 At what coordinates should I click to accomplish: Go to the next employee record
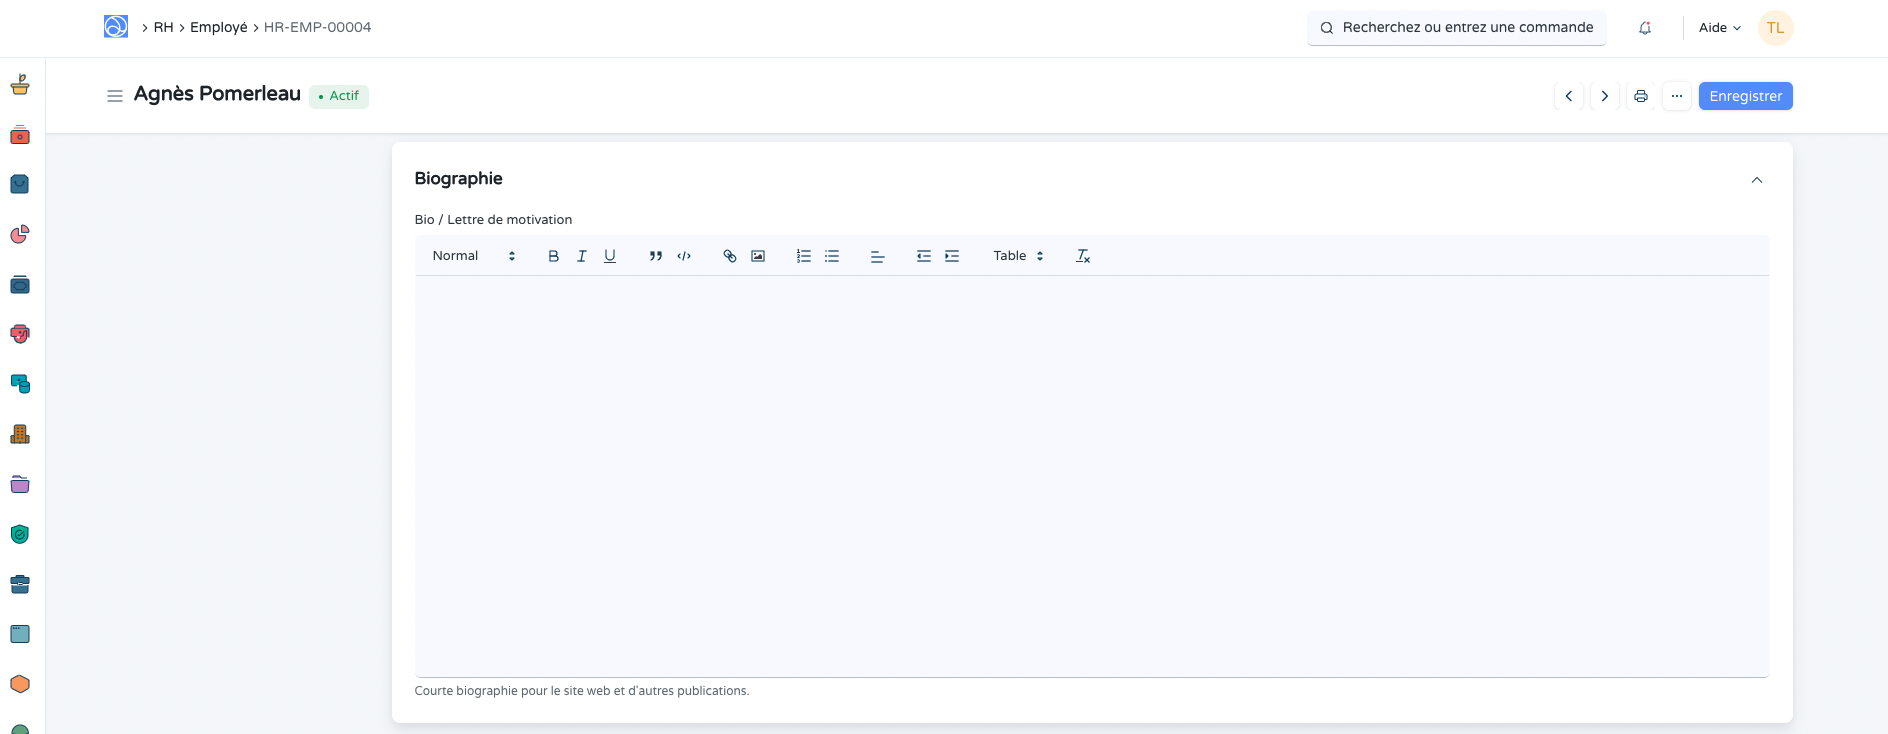pyautogui.click(x=1605, y=96)
